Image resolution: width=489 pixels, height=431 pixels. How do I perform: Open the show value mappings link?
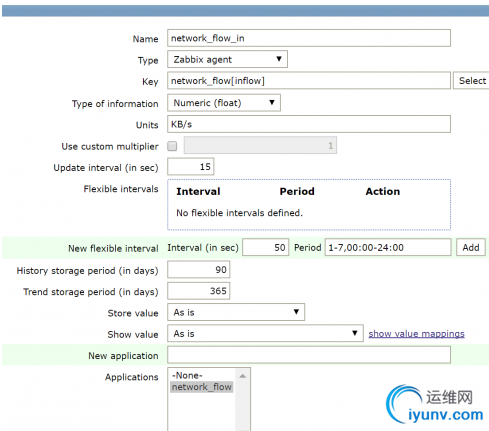416,334
